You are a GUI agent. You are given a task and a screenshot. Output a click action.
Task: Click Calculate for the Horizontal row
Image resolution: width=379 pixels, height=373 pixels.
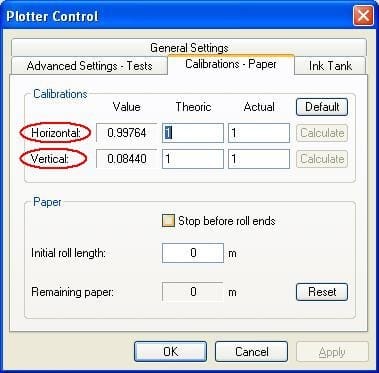point(322,133)
